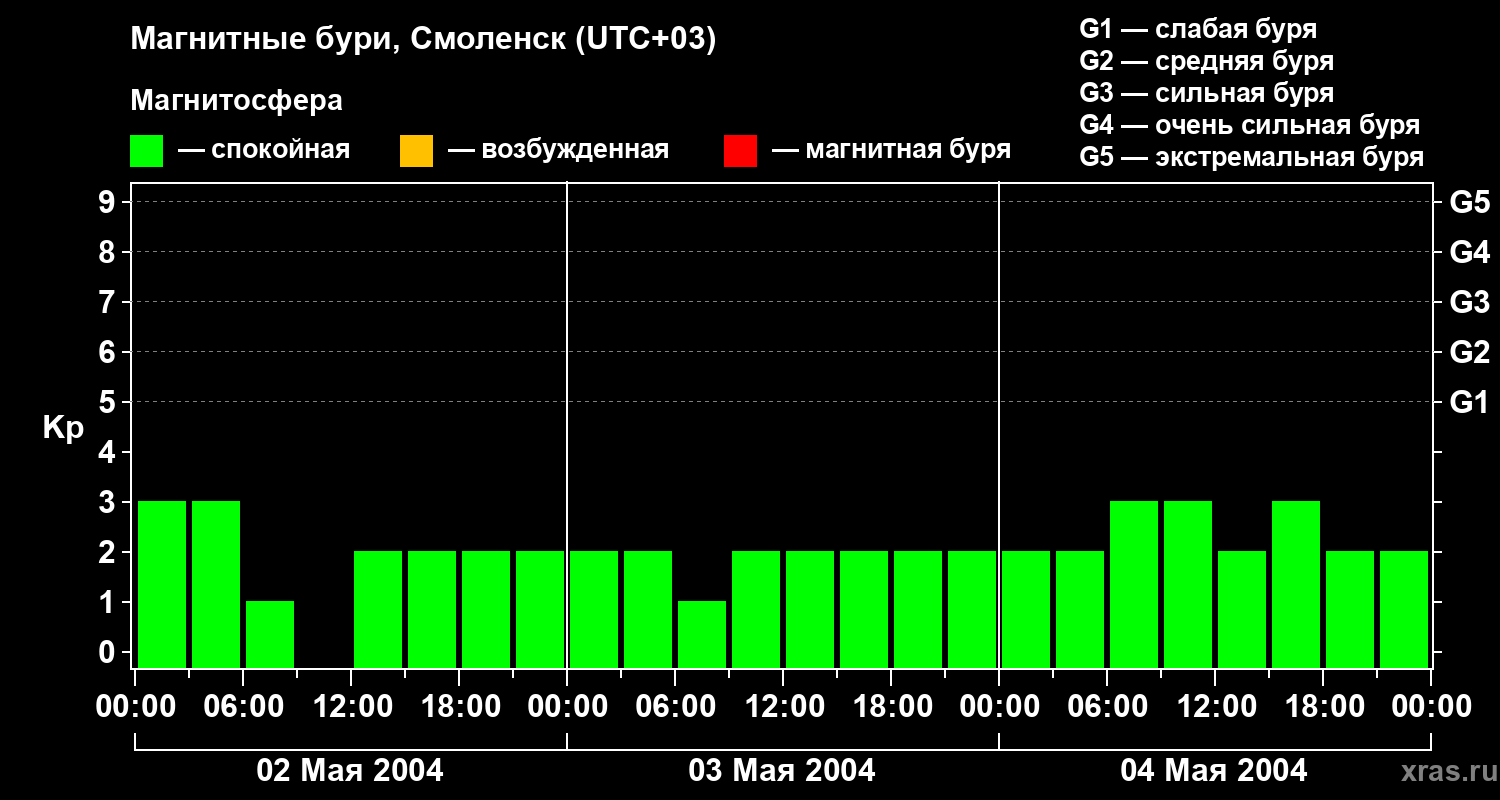This screenshot has width=1500, height=800.
Task: Click the '— спокойная' legend label
Action: [264, 150]
